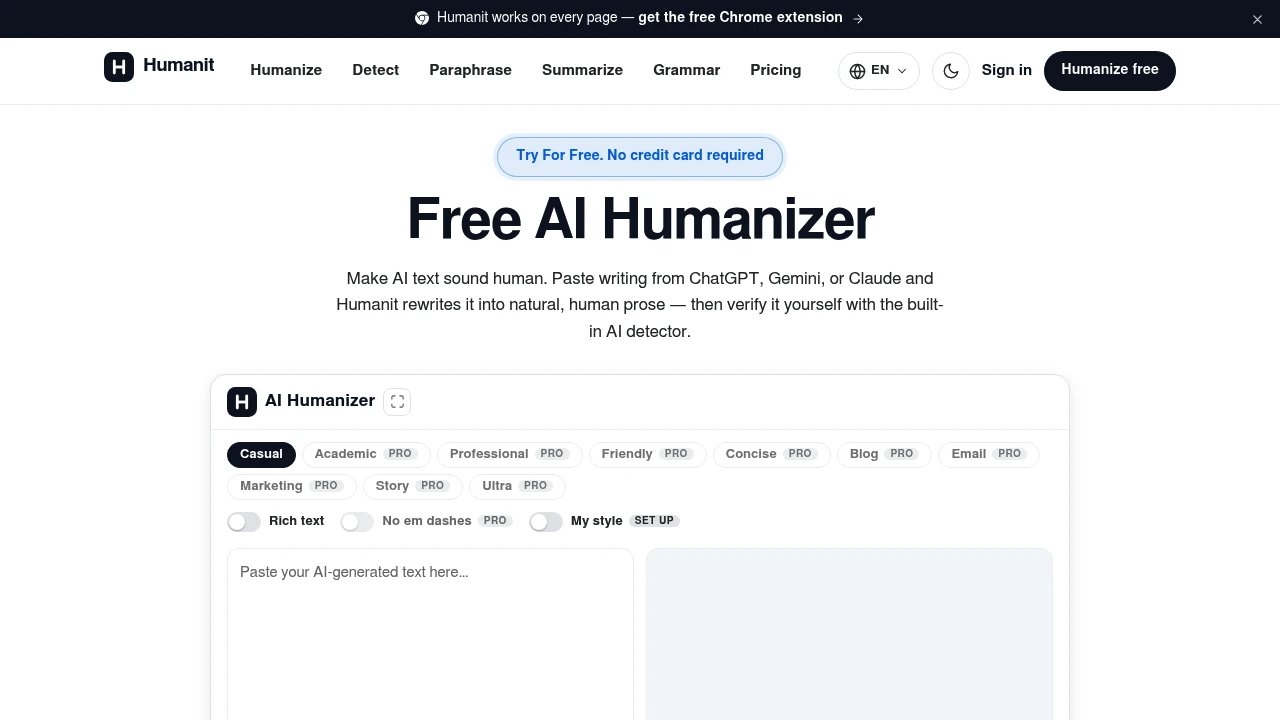Click the arrow icon after Chrome extension text
The image size is (1280, 720).
858,18
